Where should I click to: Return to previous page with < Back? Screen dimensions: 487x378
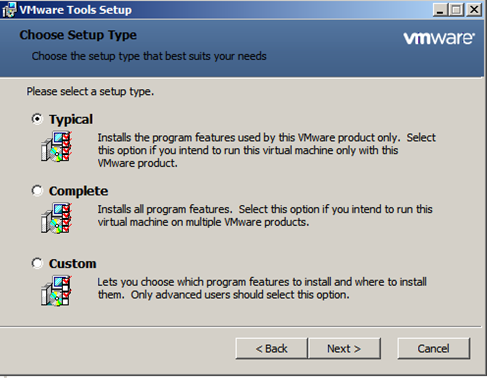click(x=271, y=348)
